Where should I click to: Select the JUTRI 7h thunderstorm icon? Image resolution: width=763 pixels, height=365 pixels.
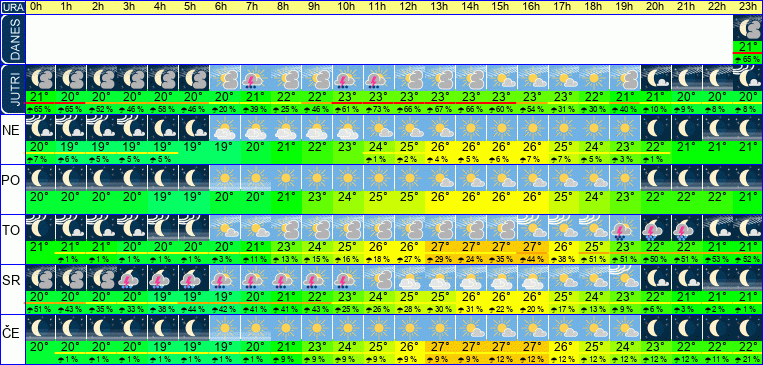[255, 78]
